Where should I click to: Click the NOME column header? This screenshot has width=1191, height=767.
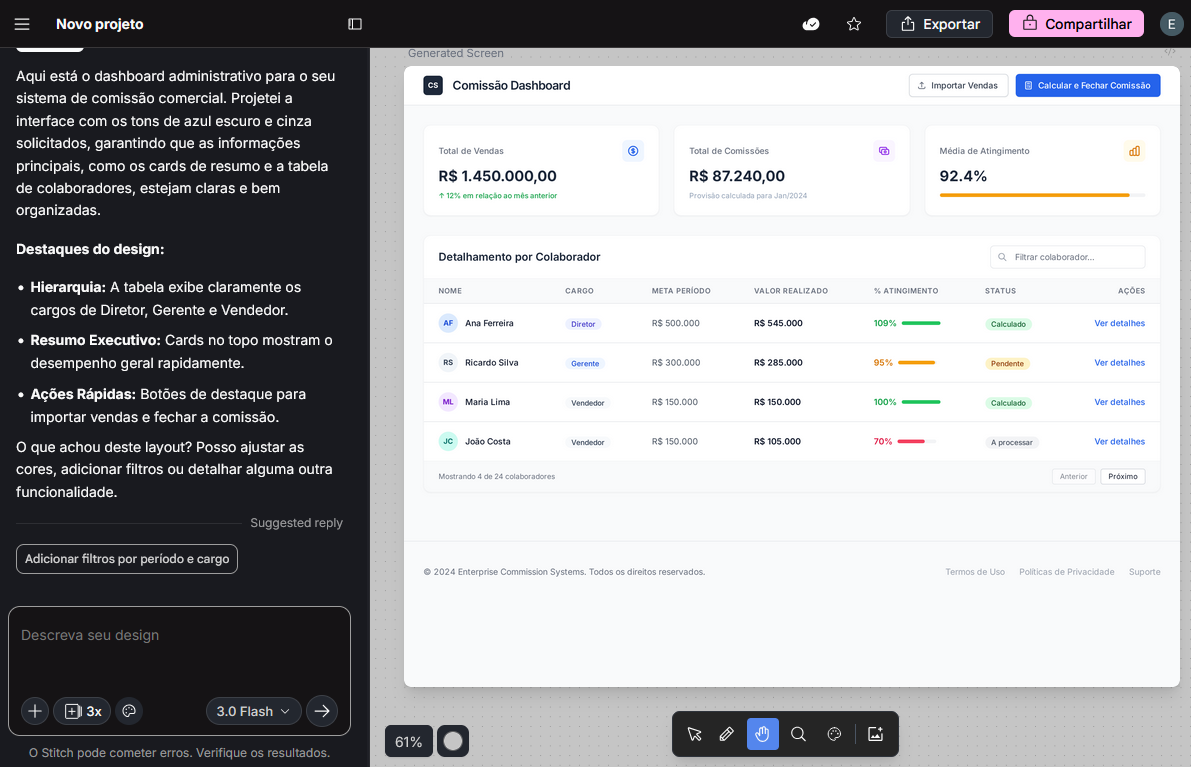[x=450, y=291]
